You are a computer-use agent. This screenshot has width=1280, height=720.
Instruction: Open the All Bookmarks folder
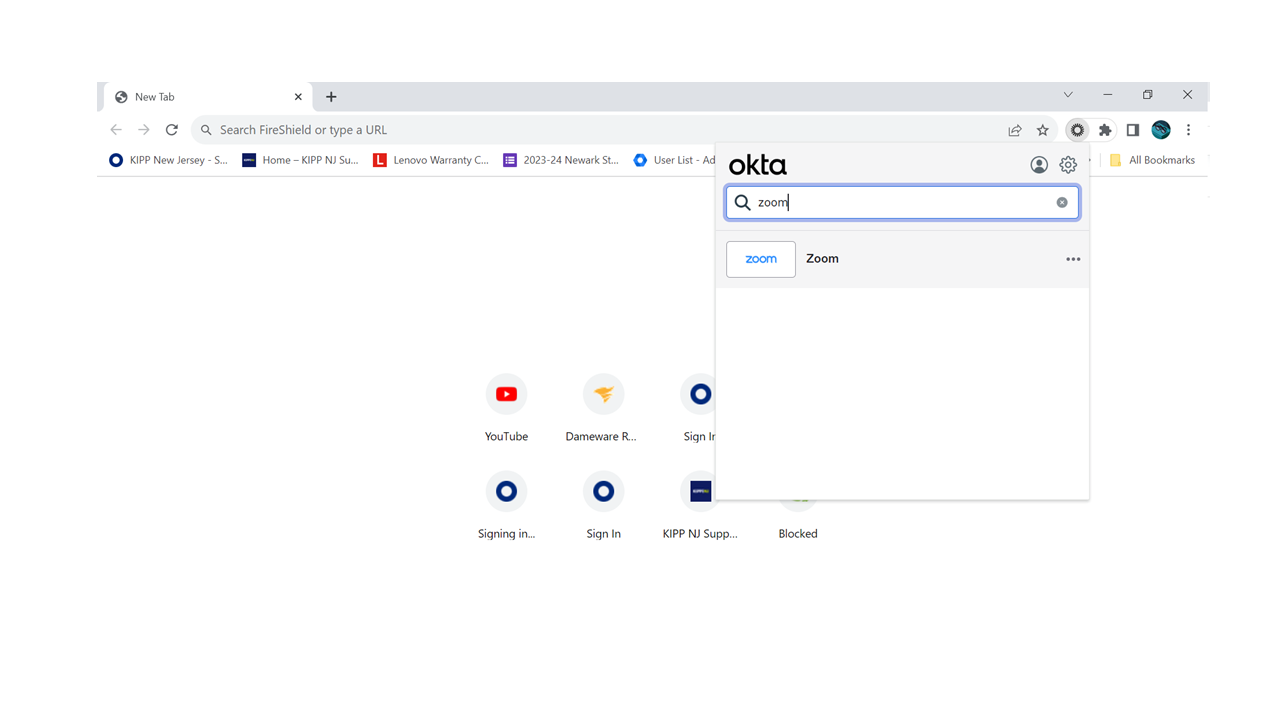point(1151,160)
